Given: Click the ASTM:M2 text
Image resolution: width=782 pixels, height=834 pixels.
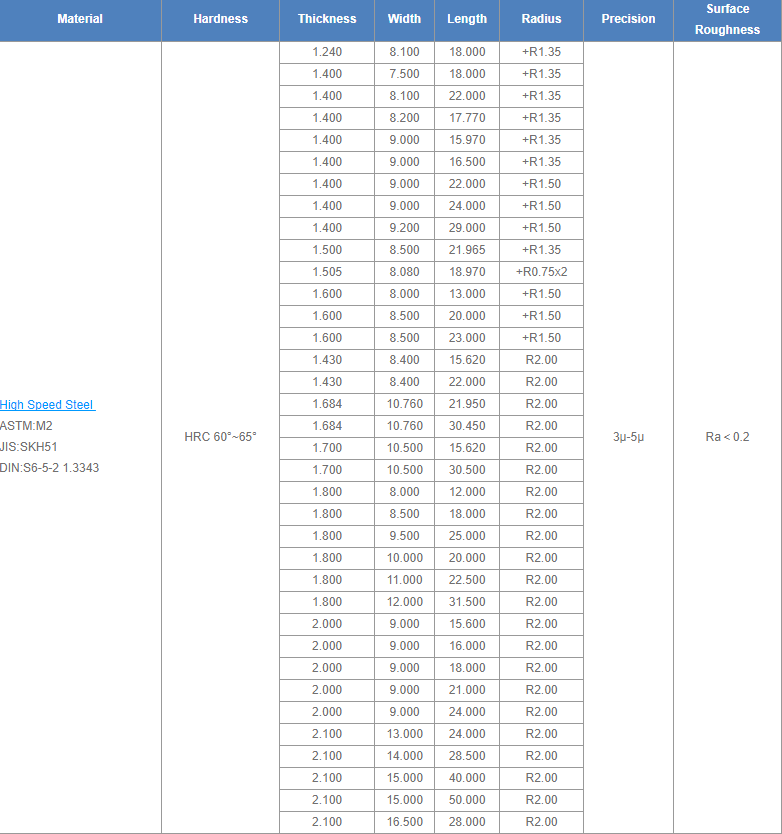Looking at the screenshot, I should [x=26, y=426].
